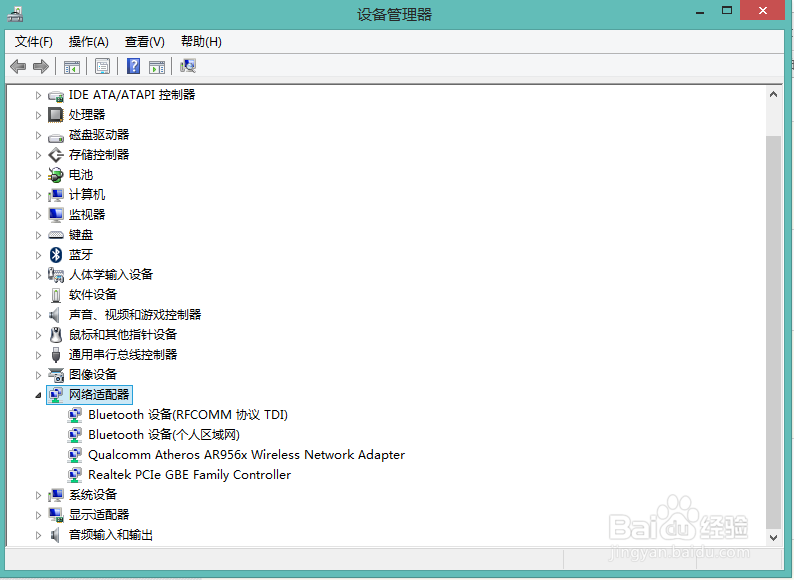Open the 帮助(H) menu
This screenshot has height=580, width=794.
(x=201, y=42)
